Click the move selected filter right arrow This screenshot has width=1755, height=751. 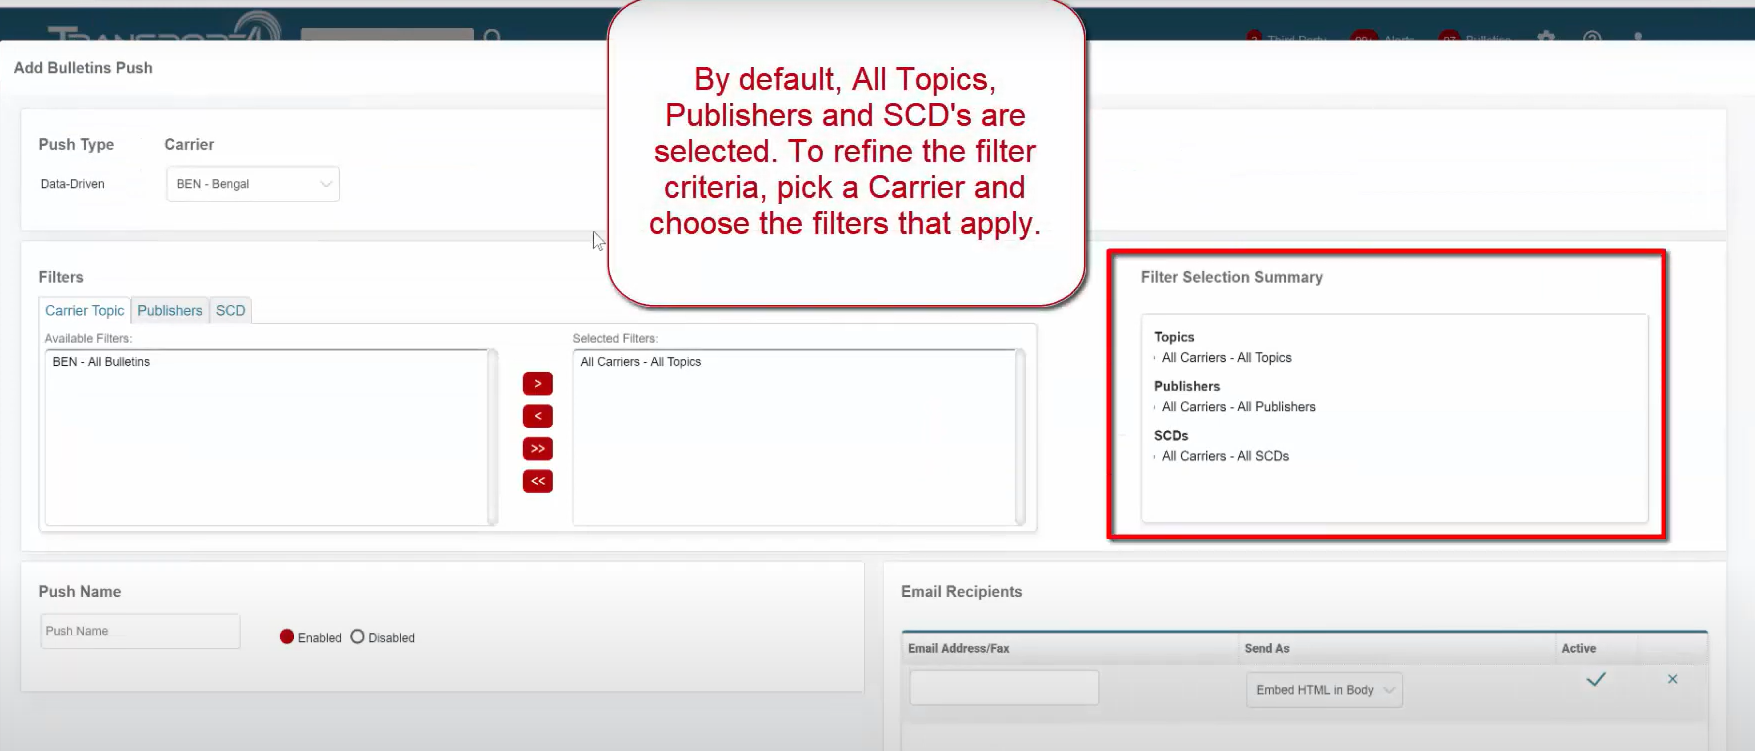(x=537, y=384)
